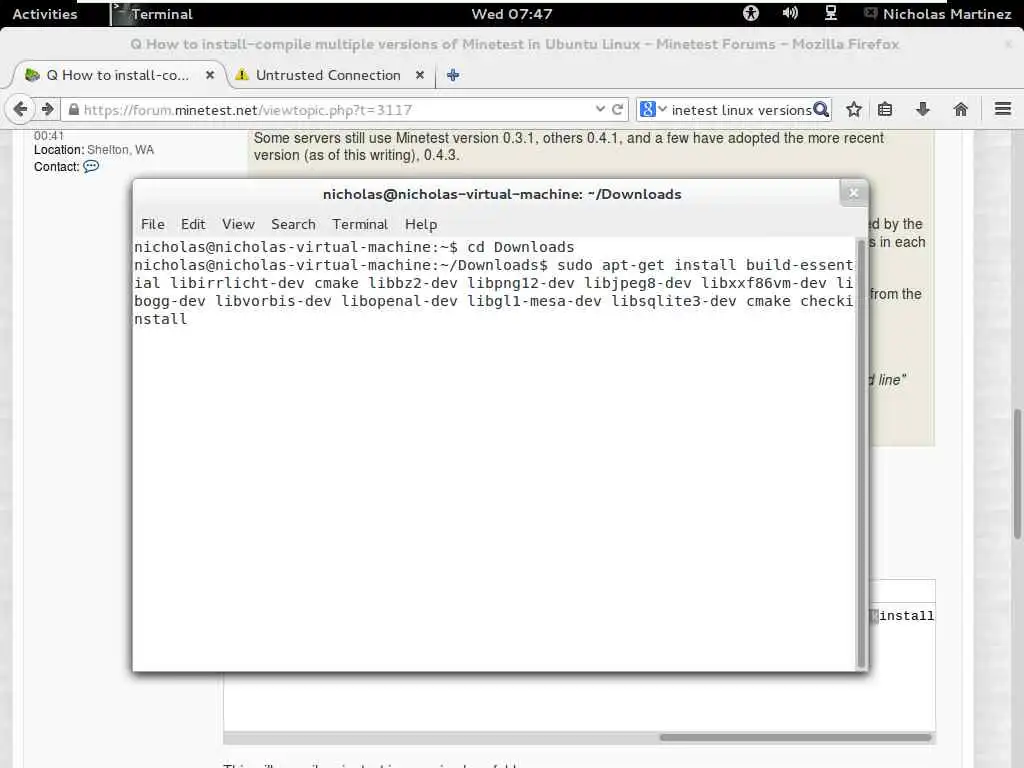
Task: Open the volume control icon
Action: (790, 13)
